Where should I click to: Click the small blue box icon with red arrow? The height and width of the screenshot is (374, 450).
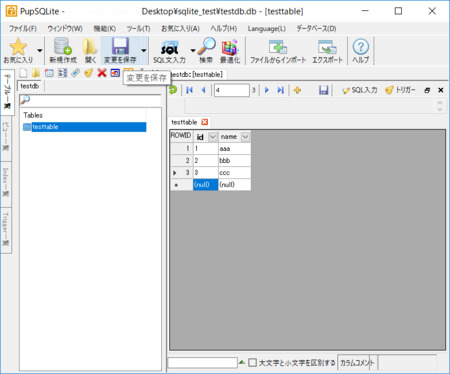coord(115,73)
